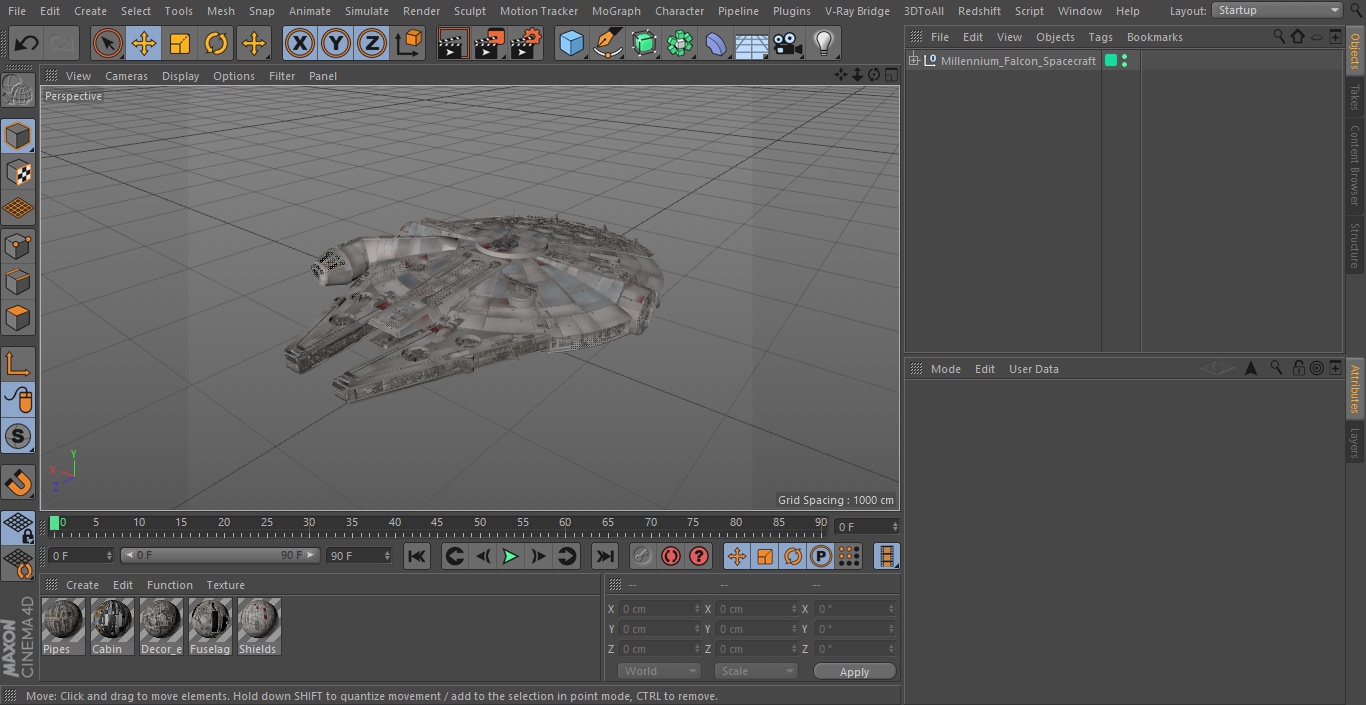
Task: Open the MoGraph menu
Action: [x=616, y=11]
